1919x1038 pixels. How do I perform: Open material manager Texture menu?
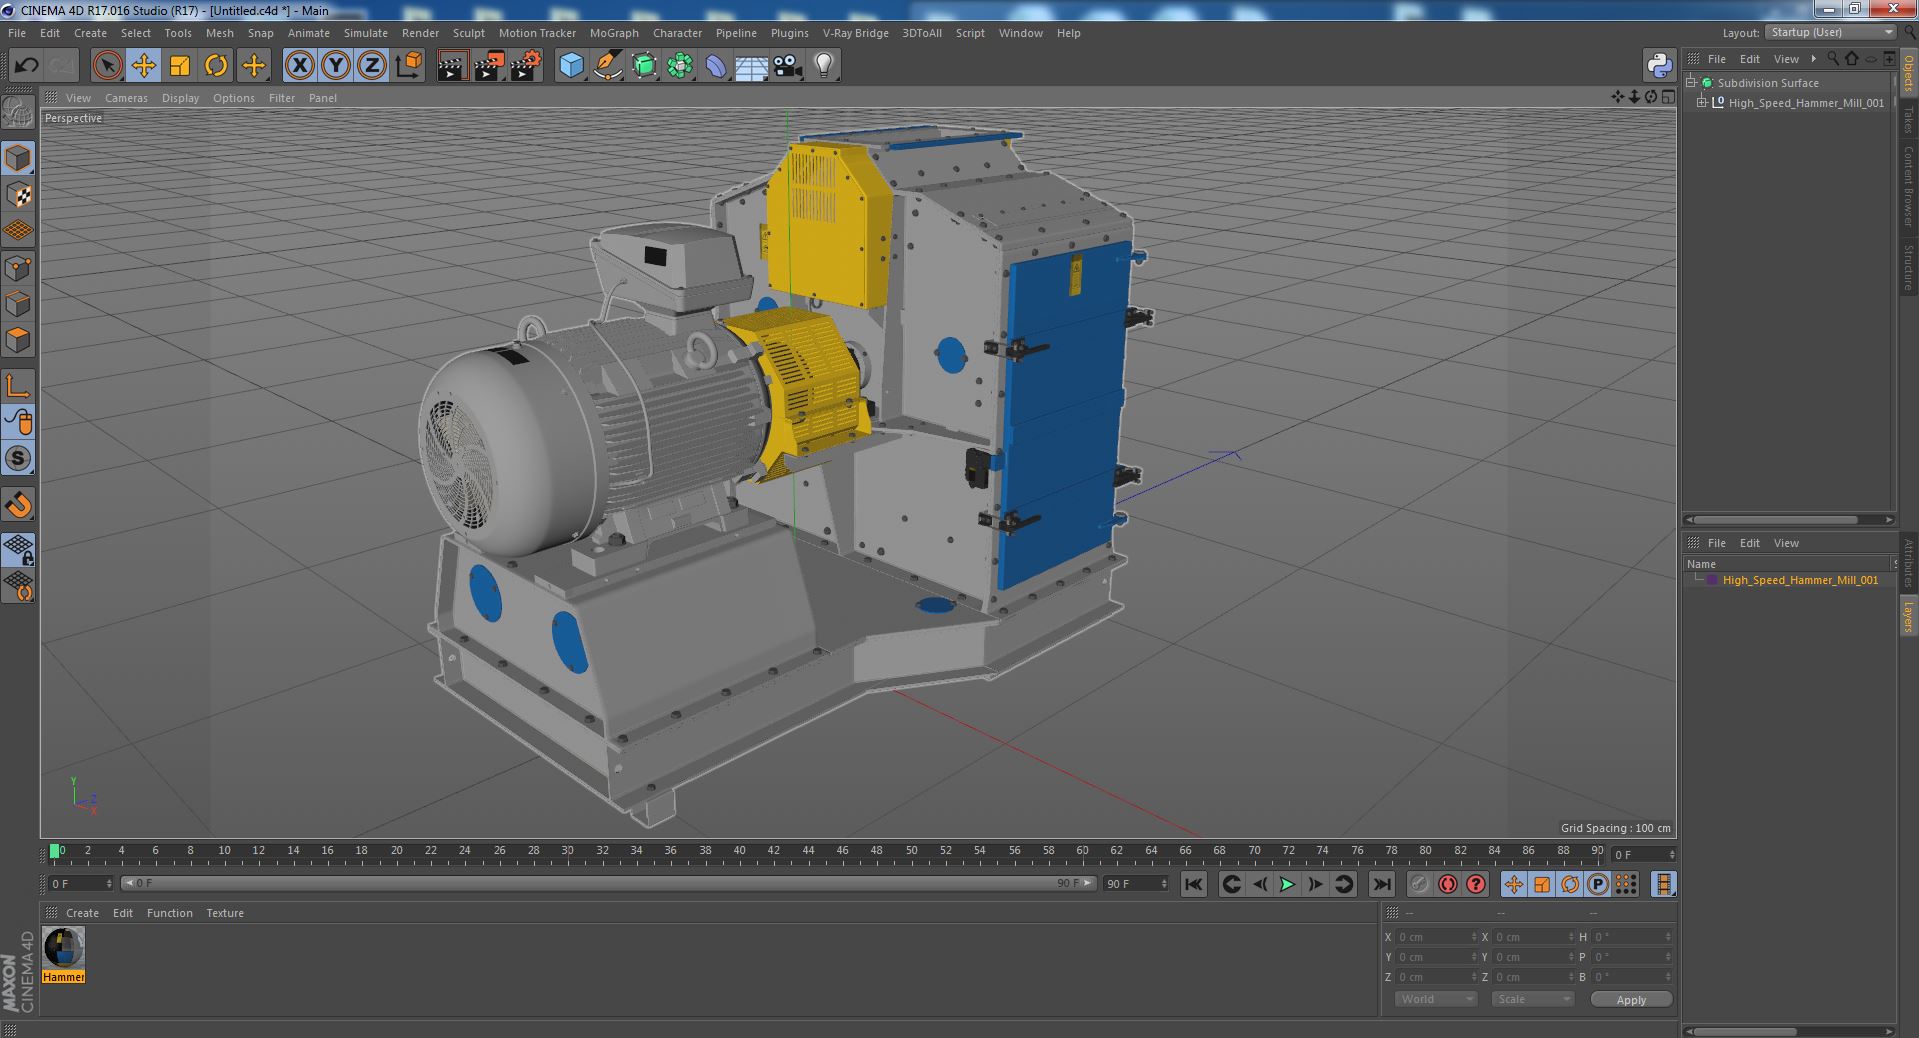[225, 913]
